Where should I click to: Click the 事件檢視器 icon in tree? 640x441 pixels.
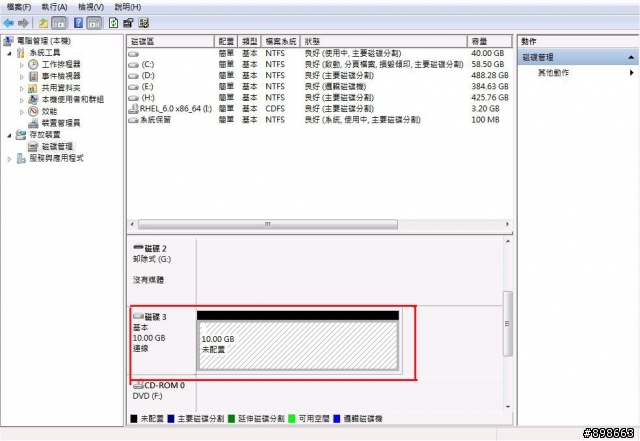click(x=33, y=76)
